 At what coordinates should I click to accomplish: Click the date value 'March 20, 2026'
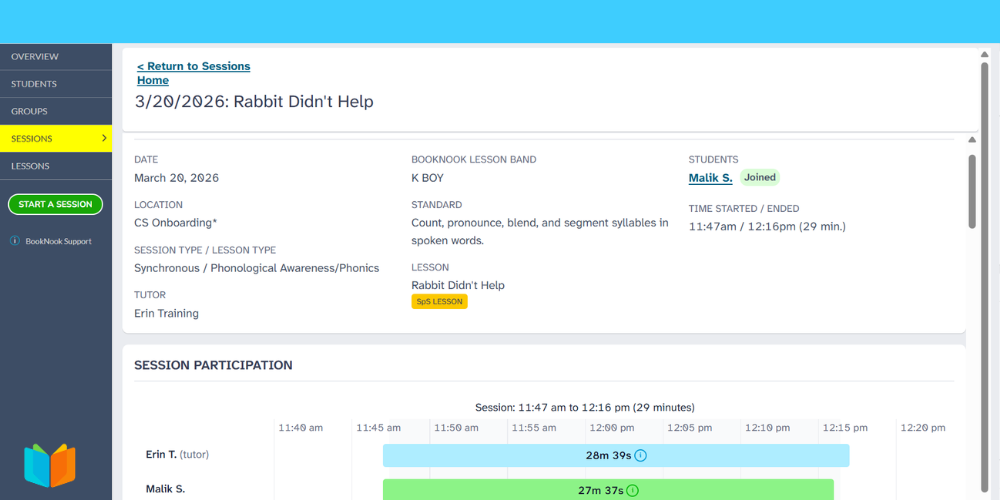(x=177, y=178)
